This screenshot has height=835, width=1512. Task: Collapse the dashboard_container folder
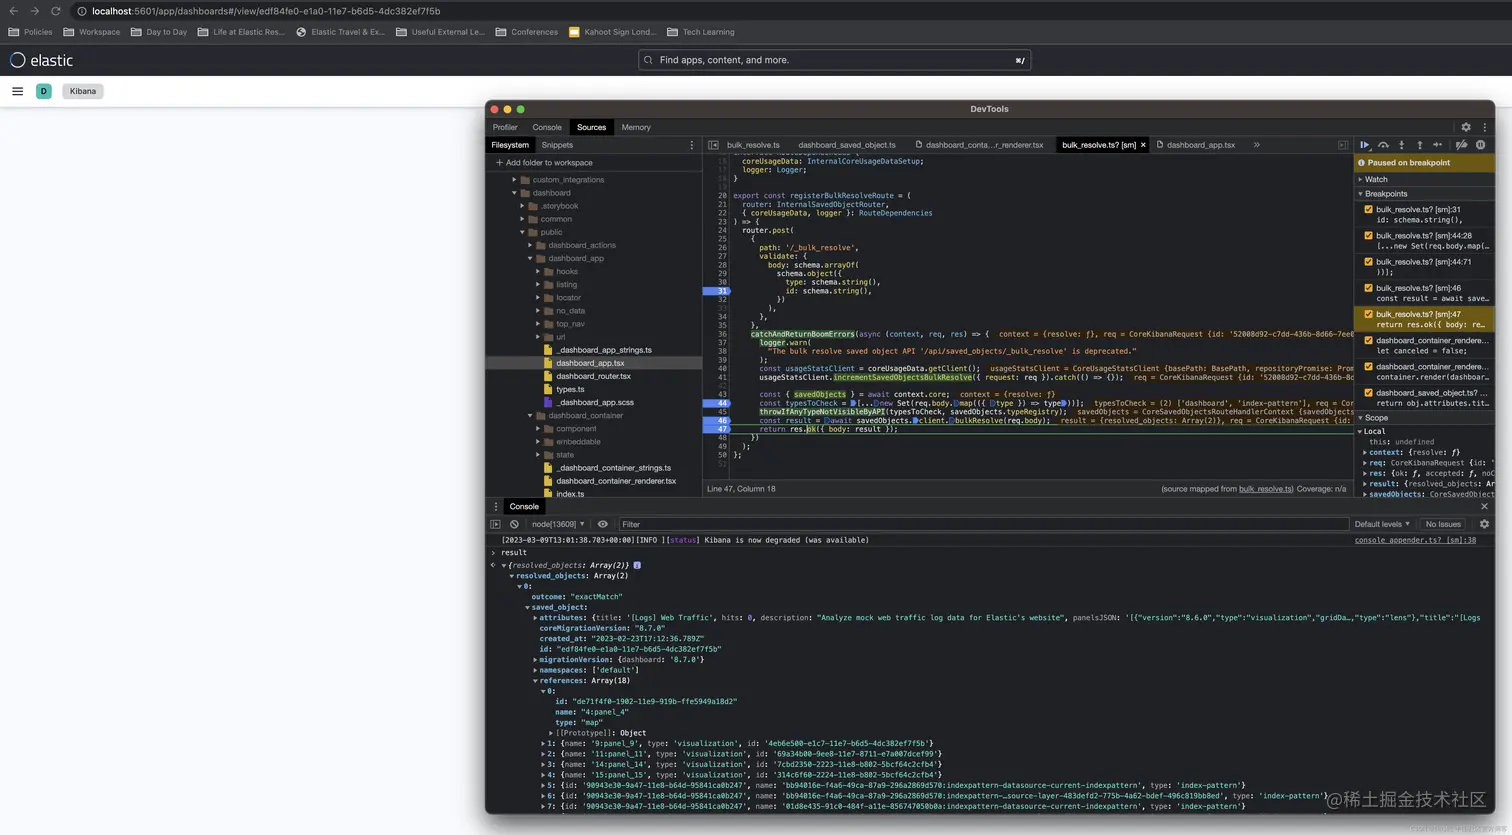[531, 415]
